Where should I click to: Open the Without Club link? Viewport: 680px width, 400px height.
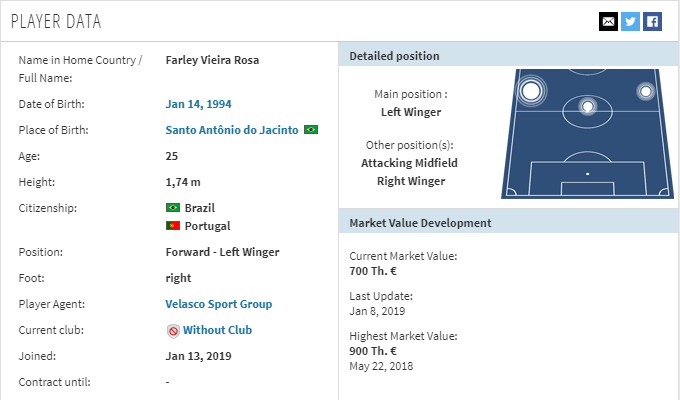pyautogui.click(x=217, y=330)
